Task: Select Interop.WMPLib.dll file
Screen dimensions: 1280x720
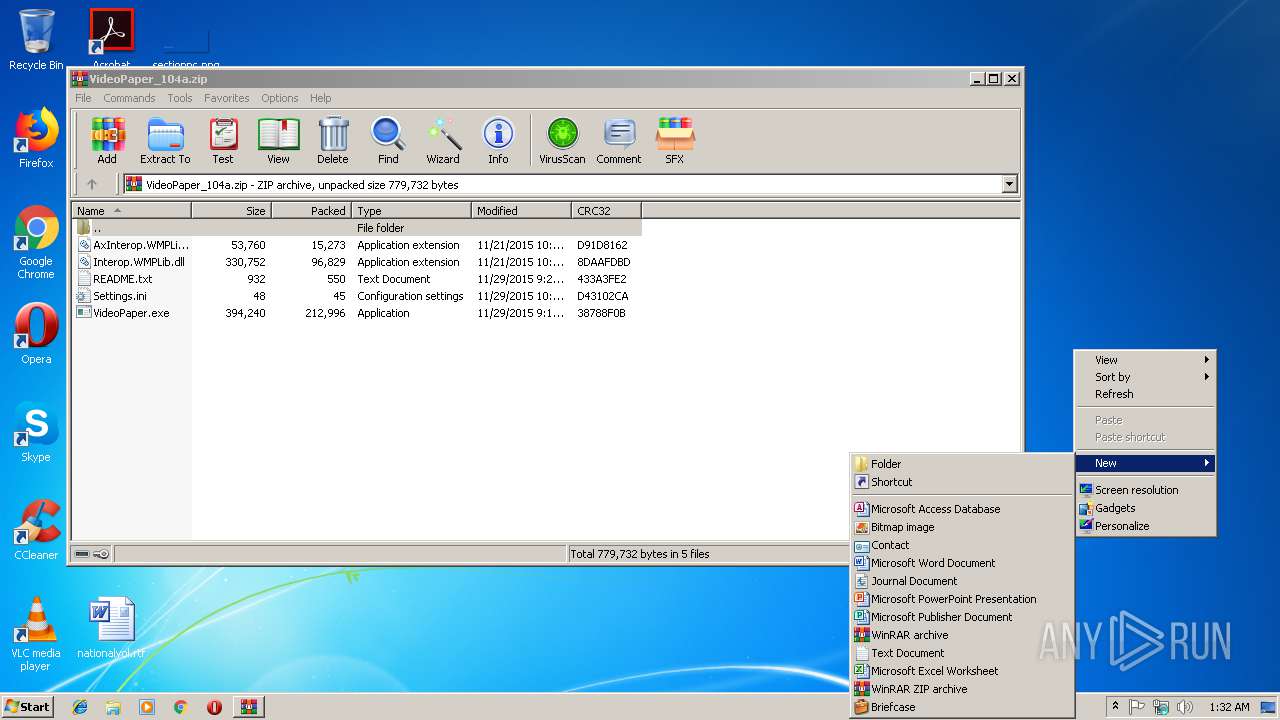Action: tap(357, 262)
